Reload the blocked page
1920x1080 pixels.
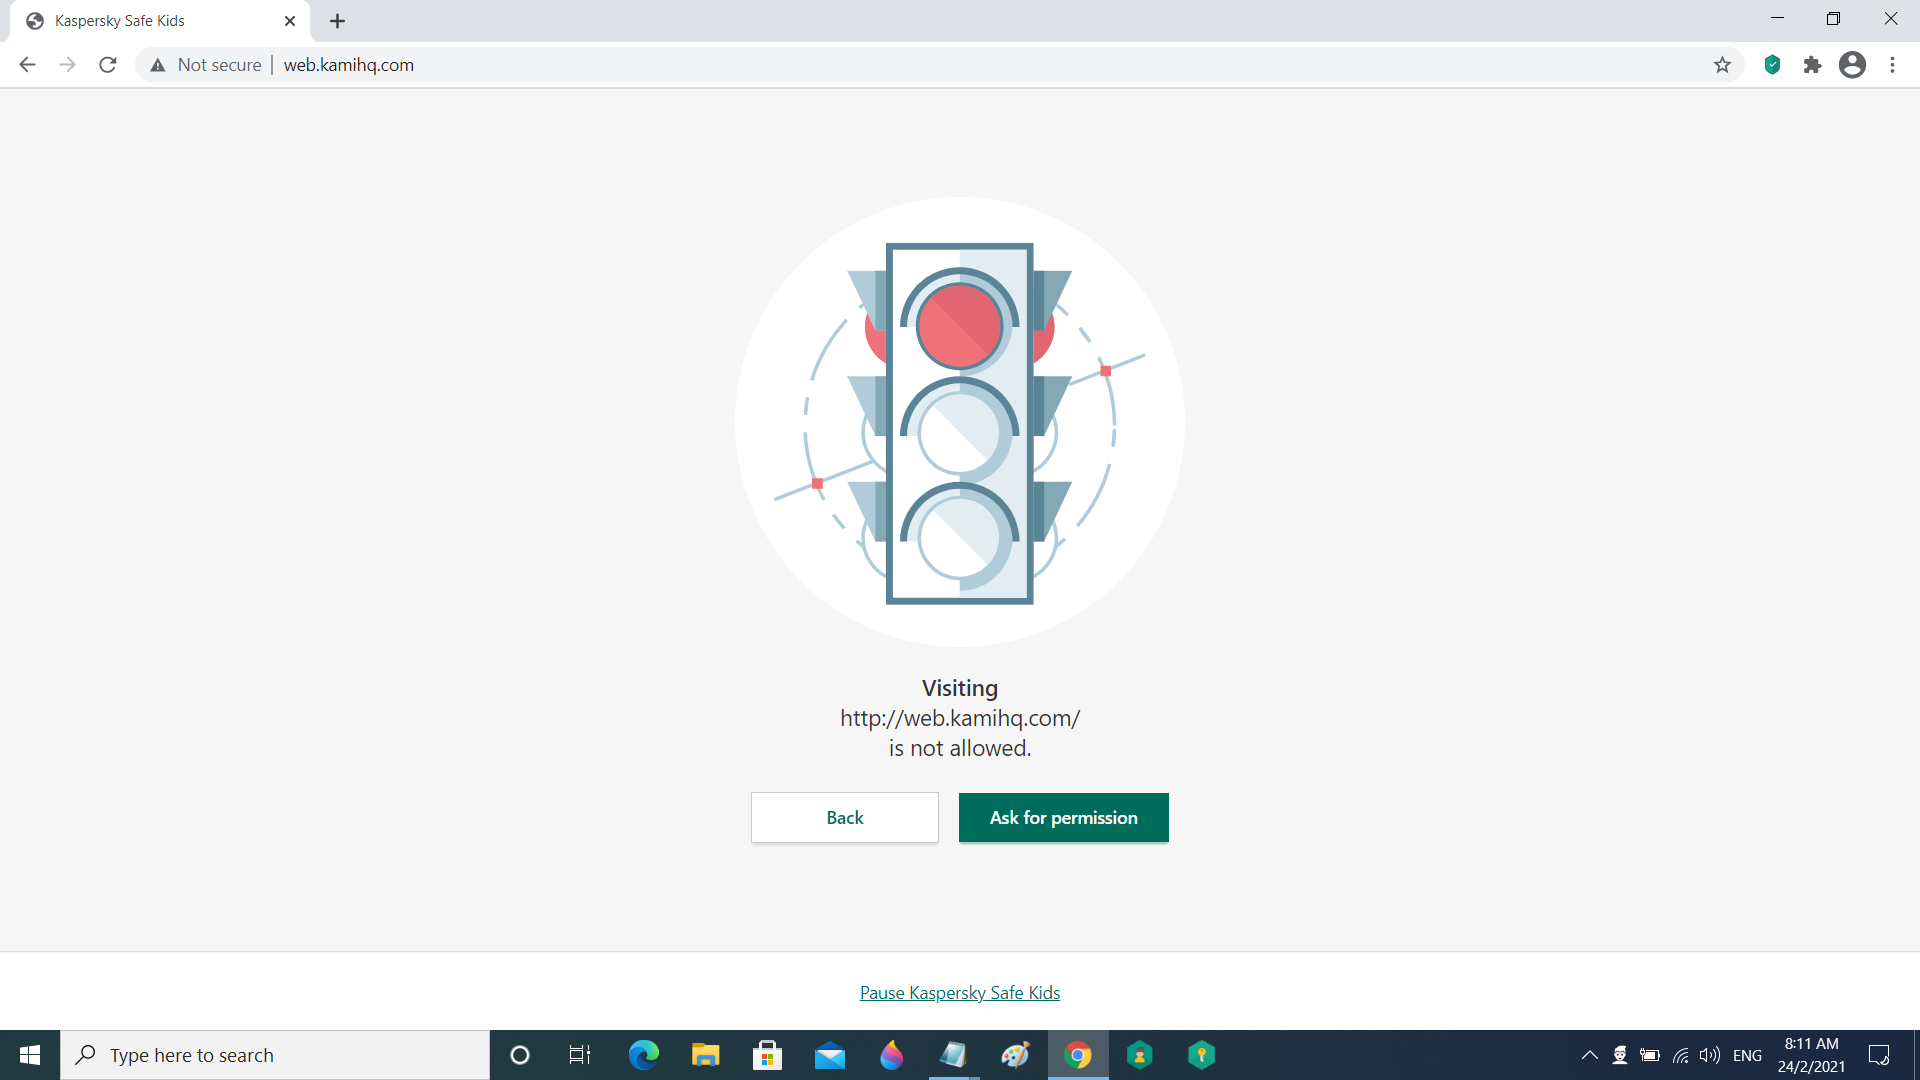point(108,65)
